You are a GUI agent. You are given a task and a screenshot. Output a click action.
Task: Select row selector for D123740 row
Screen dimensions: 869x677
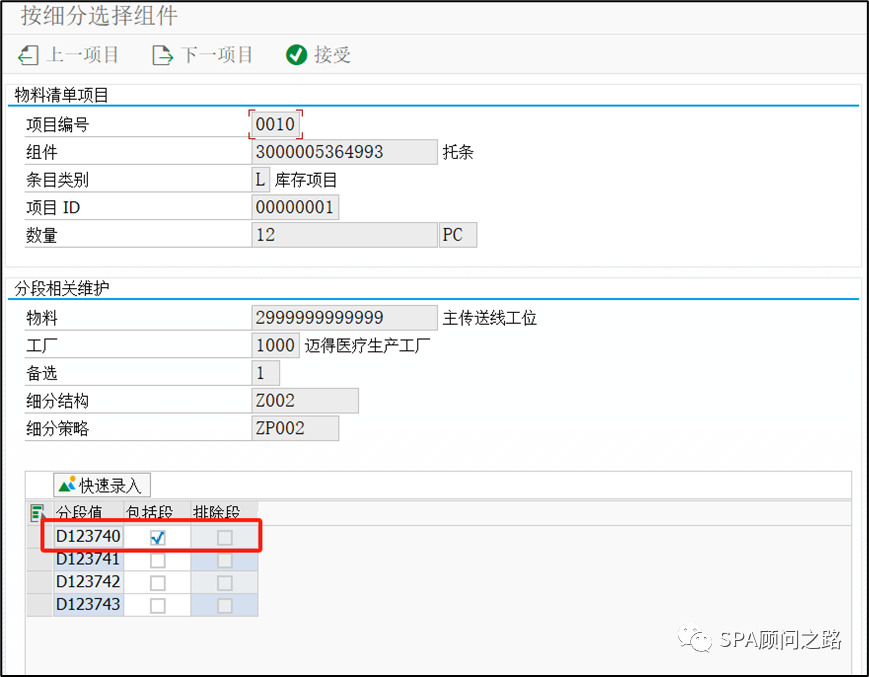click(x=40, y=537)
